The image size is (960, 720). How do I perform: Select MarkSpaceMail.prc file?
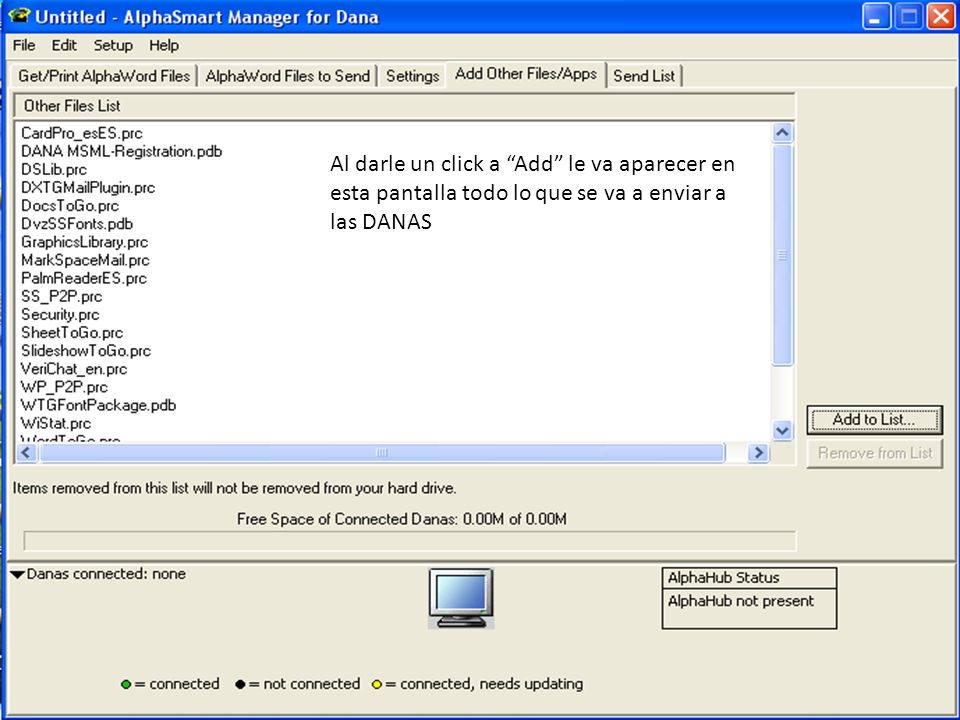tap(85, 260)
